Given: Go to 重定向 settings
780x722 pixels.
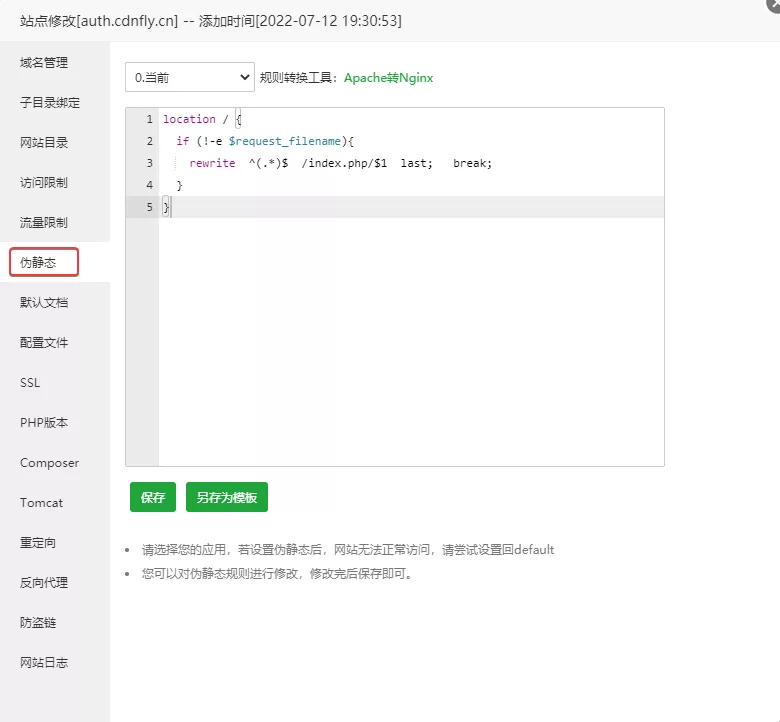Looking at the screenshot, I should click(x=38, y=542).
